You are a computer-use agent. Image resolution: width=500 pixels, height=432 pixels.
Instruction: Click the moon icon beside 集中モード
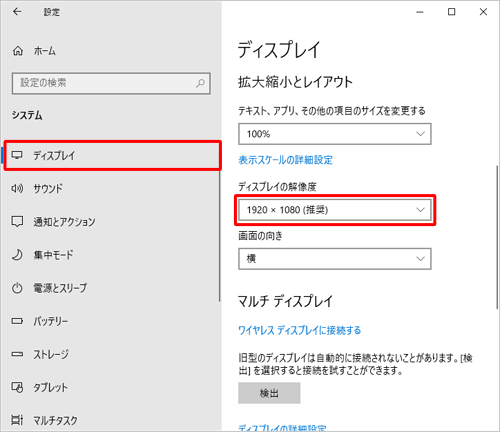pos(17,255)
